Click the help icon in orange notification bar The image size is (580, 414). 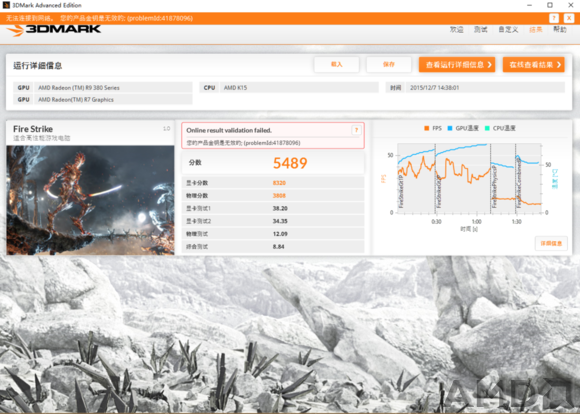coord(554,18)
